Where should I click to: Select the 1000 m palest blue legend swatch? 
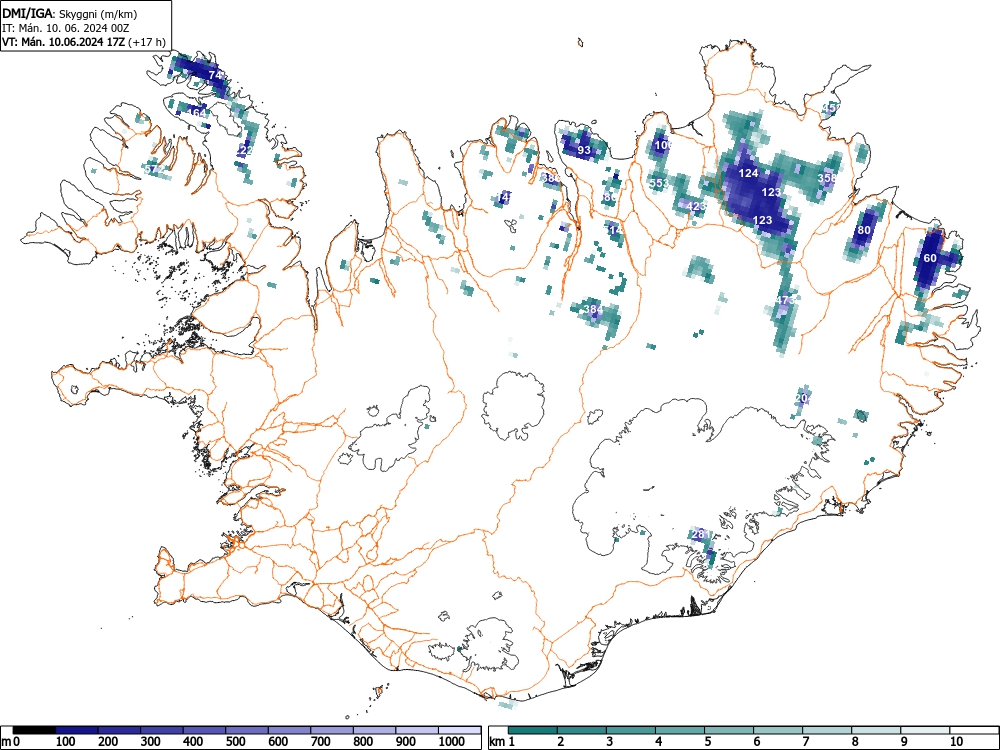(460, 730)
